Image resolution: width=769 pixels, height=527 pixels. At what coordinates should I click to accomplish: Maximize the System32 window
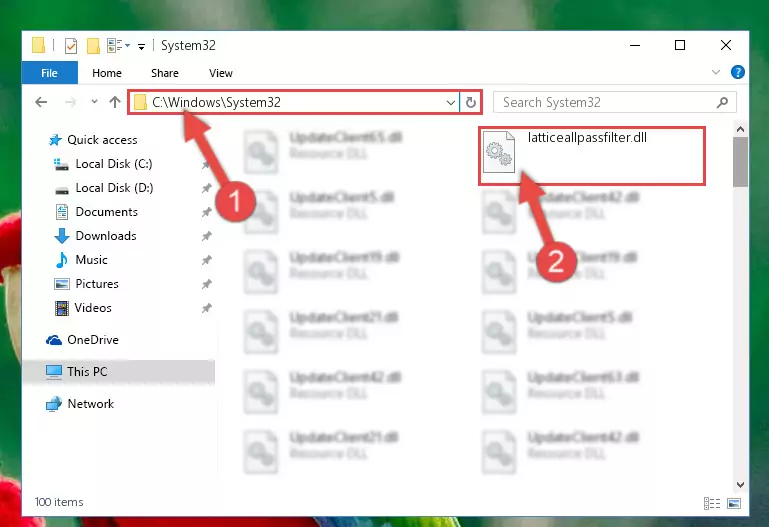(680, 45)
